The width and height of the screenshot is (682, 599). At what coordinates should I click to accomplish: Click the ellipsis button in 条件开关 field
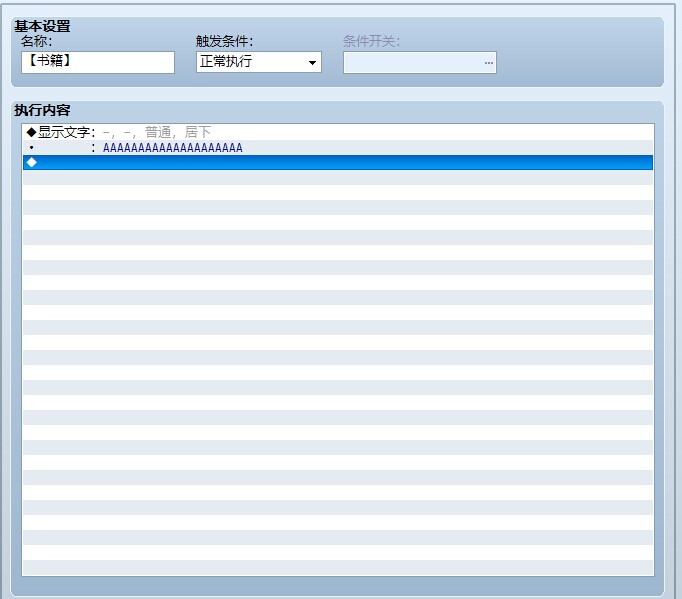[x=488, y=63]
